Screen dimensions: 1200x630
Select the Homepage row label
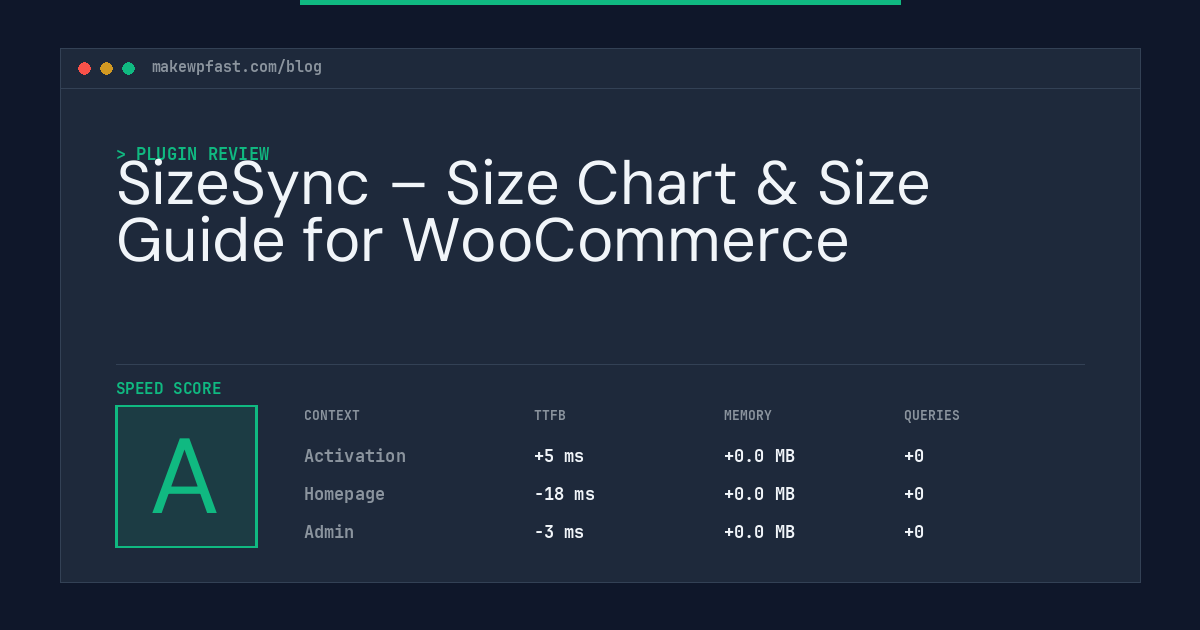pos(344,494)
